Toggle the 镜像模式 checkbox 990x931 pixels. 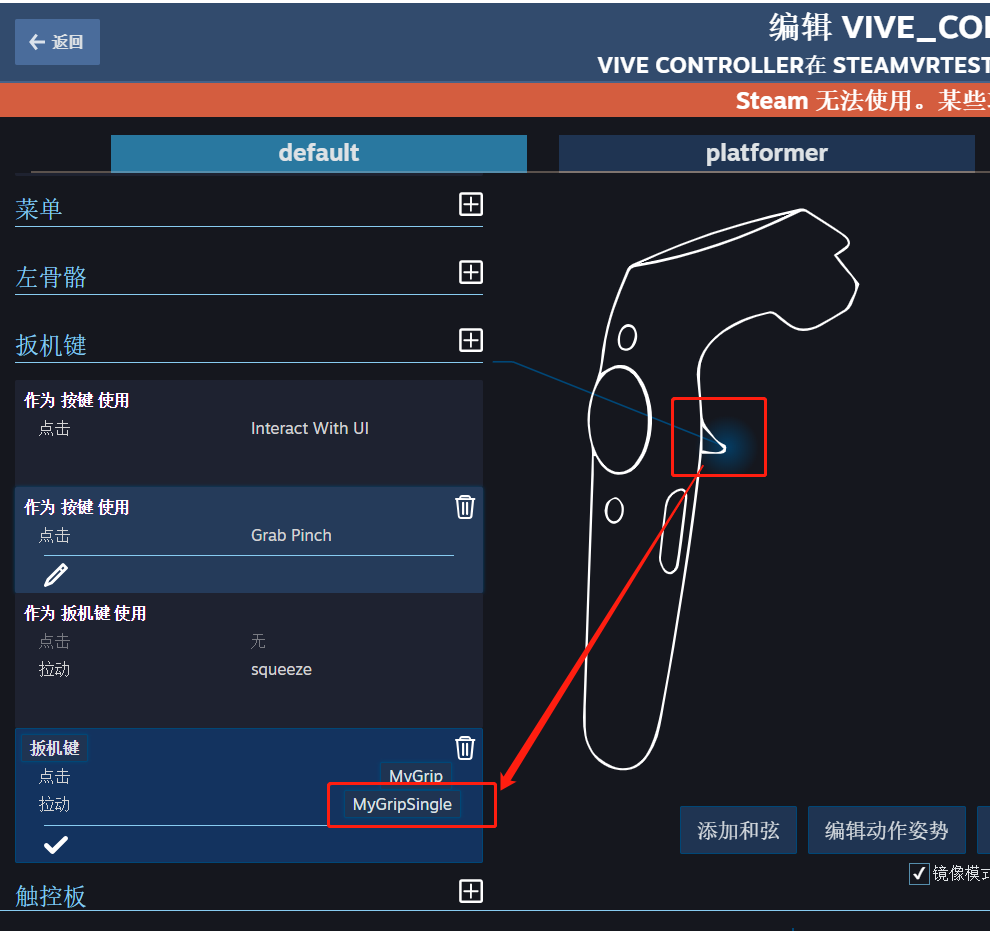pyautogui.click(x=919, y=874)
